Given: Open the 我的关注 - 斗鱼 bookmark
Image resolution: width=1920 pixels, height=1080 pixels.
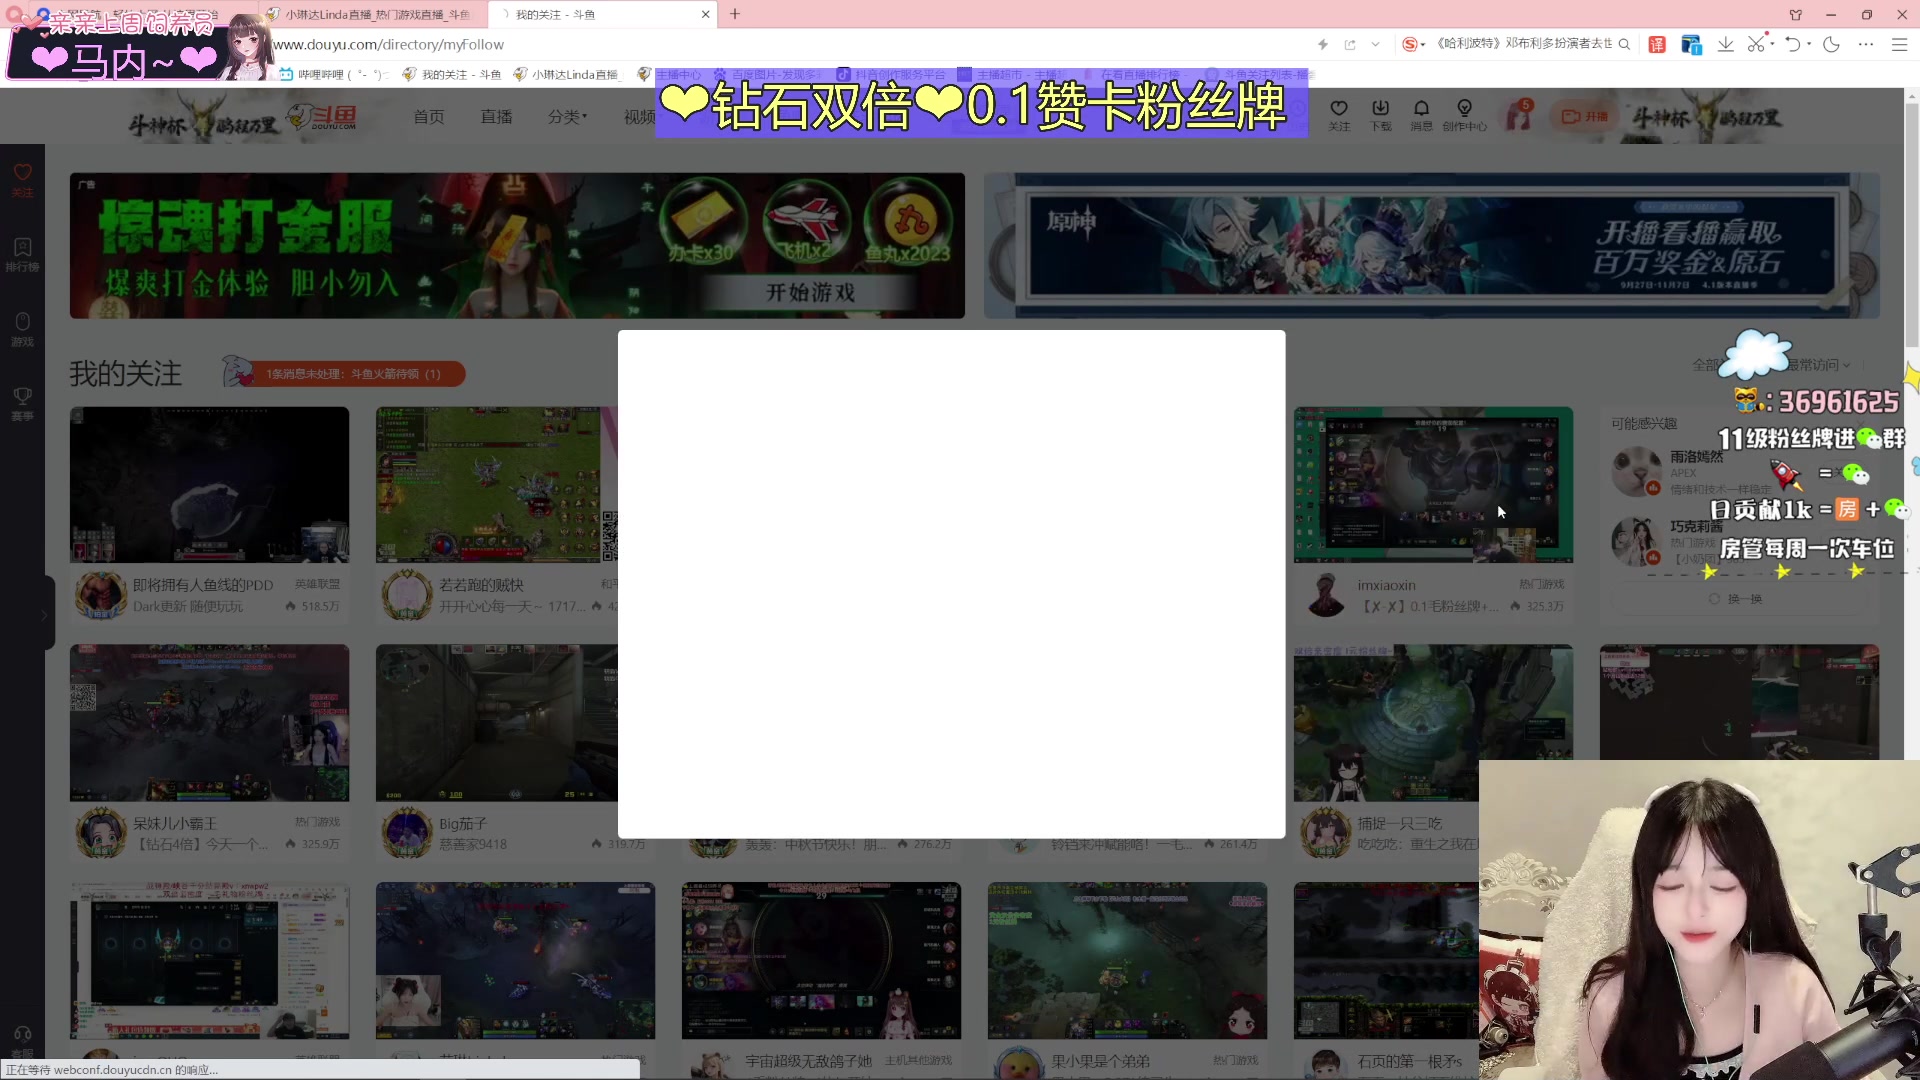Looking at the screenshot, I should (451, 75).
